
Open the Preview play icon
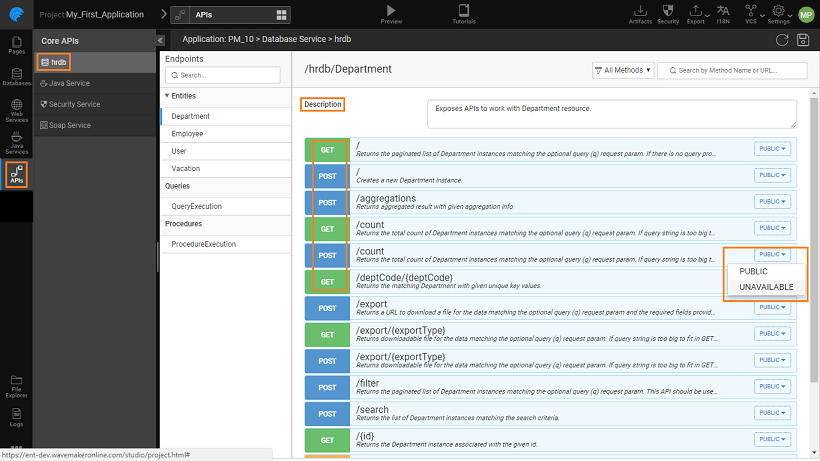coord(391,10)
